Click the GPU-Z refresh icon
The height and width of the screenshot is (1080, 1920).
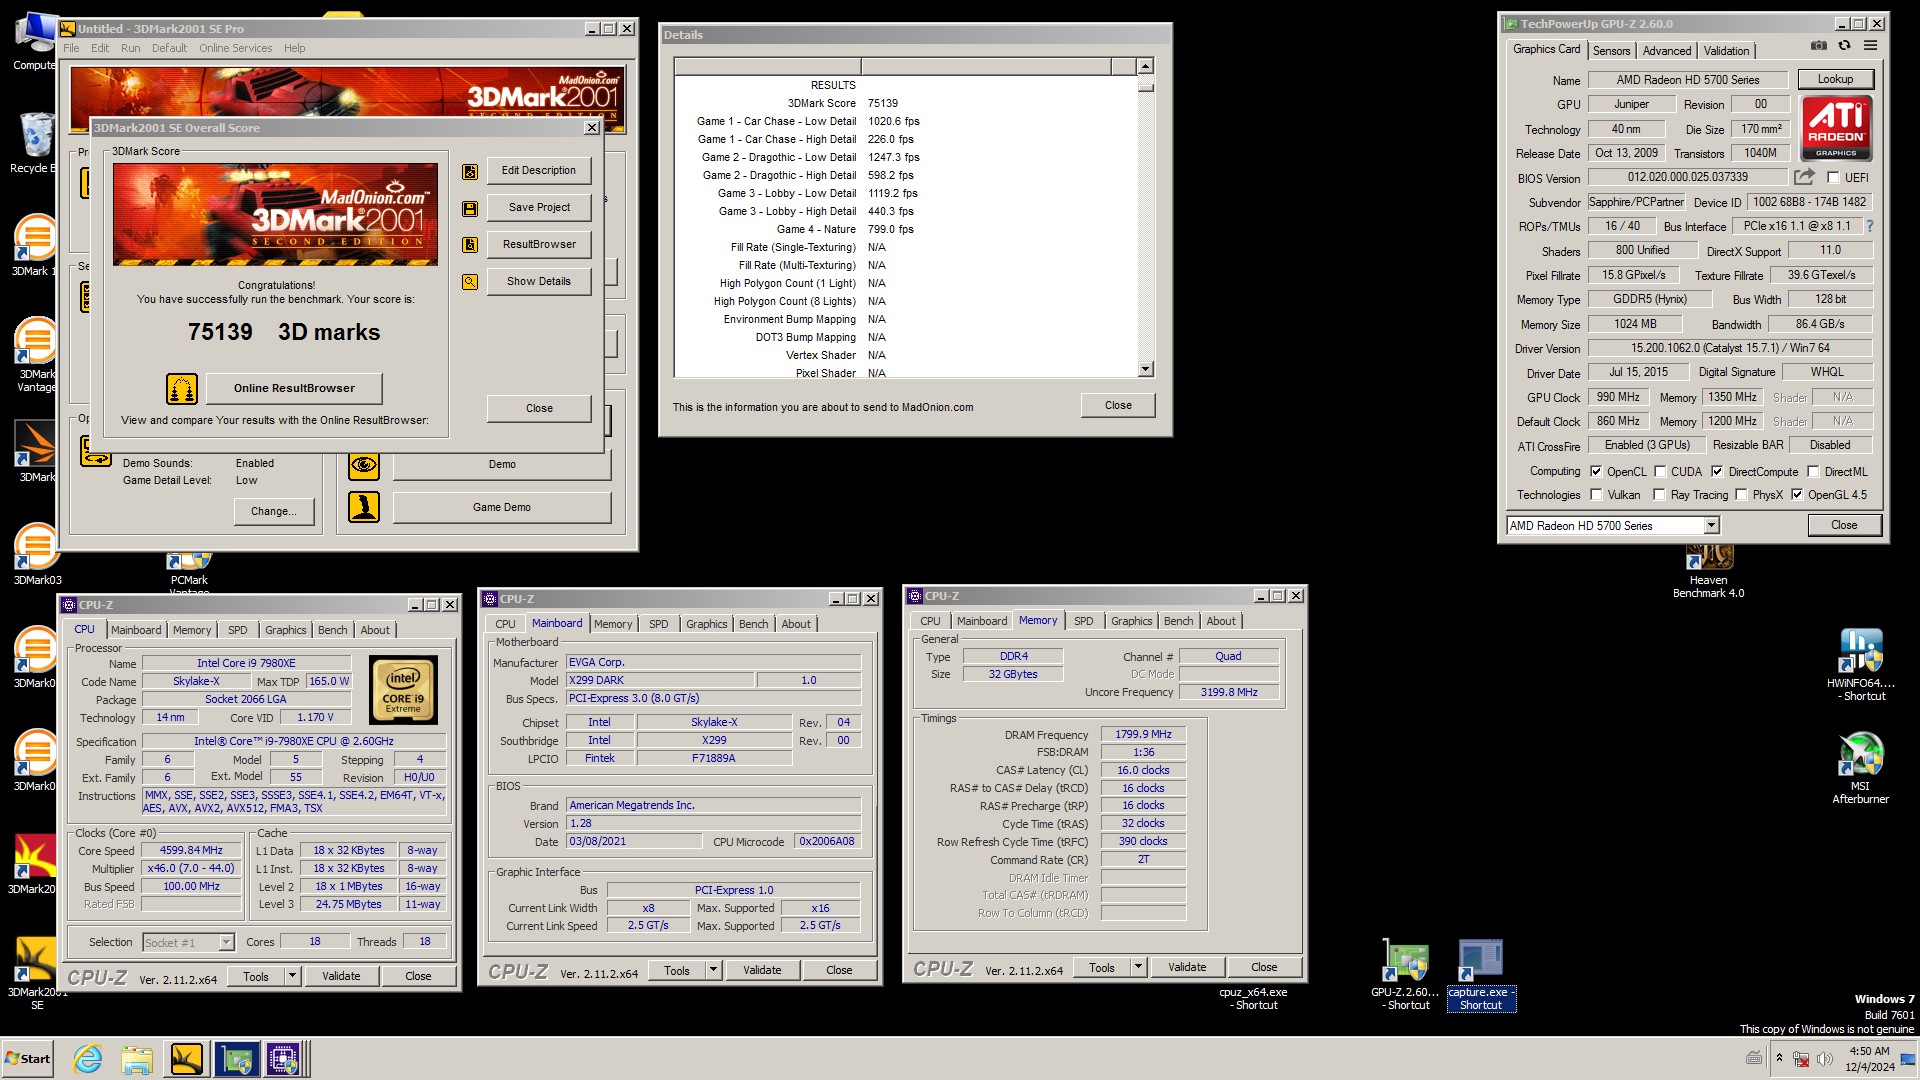[x=1845, y=46]
